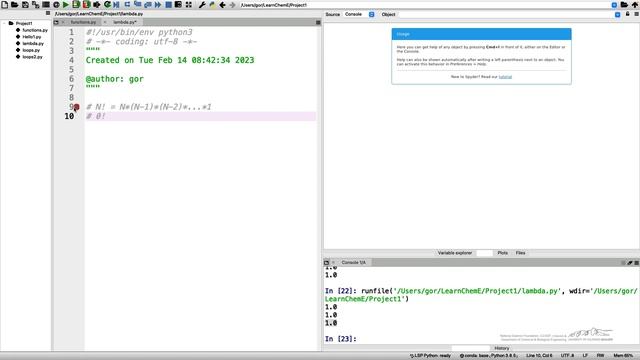Open the editor pane options menu
Screen dimensions: 640x360
(x=318, y=22)
